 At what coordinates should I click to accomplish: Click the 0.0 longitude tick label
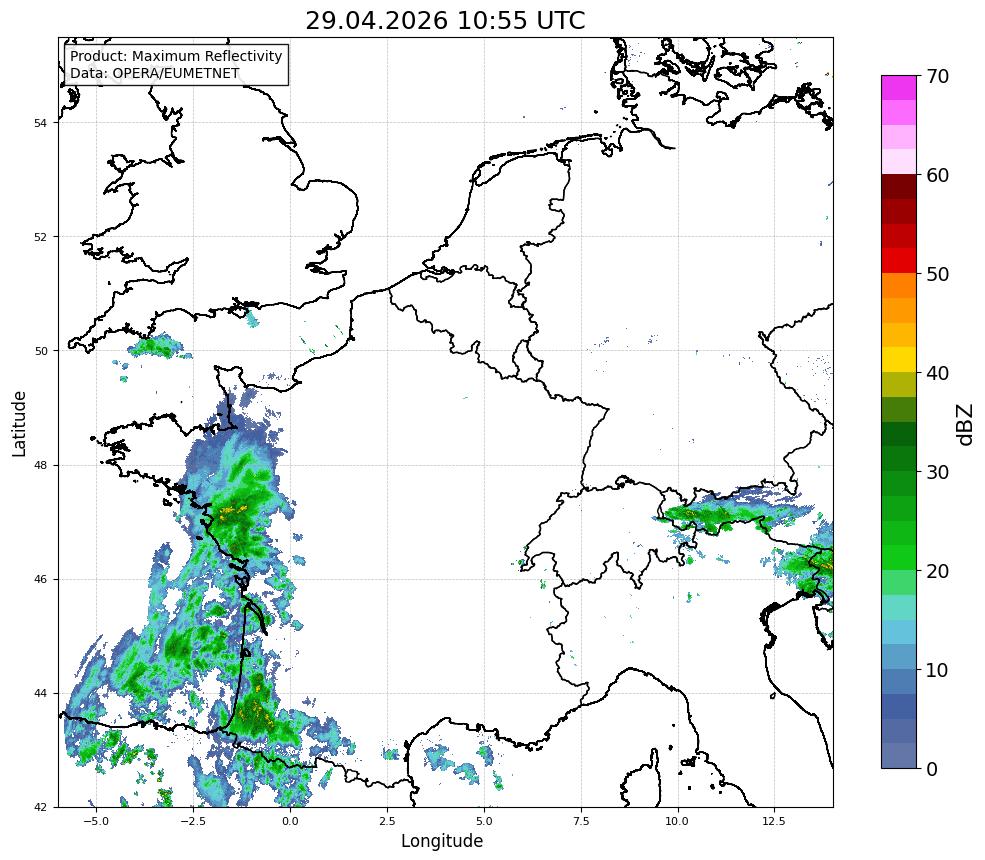290,820
